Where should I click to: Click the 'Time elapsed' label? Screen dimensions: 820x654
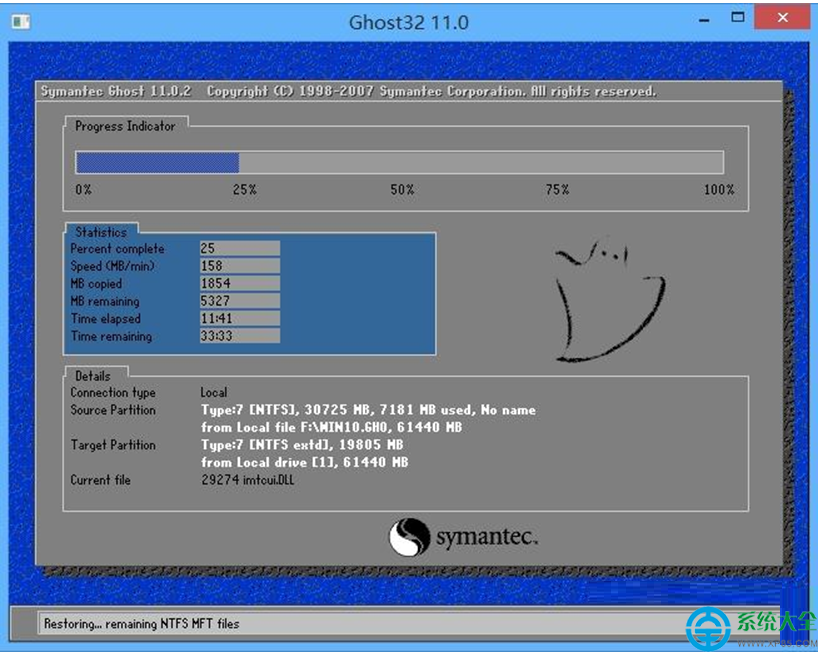click(106, 319)
